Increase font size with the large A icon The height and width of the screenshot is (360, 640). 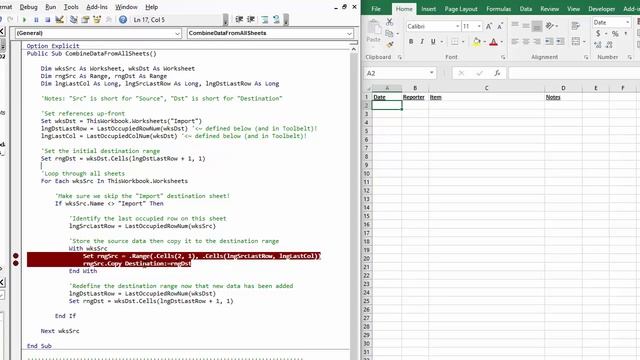[x=489, y=26]
